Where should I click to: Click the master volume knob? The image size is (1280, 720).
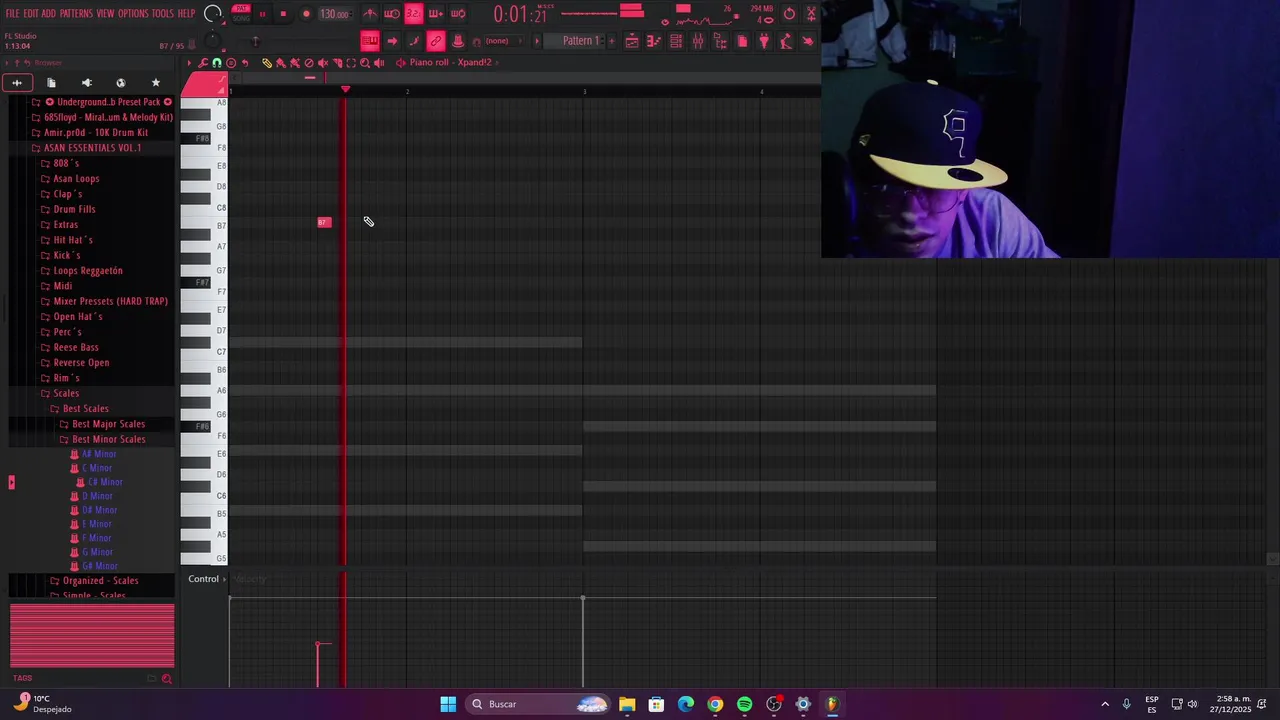[x=213, y=14]
